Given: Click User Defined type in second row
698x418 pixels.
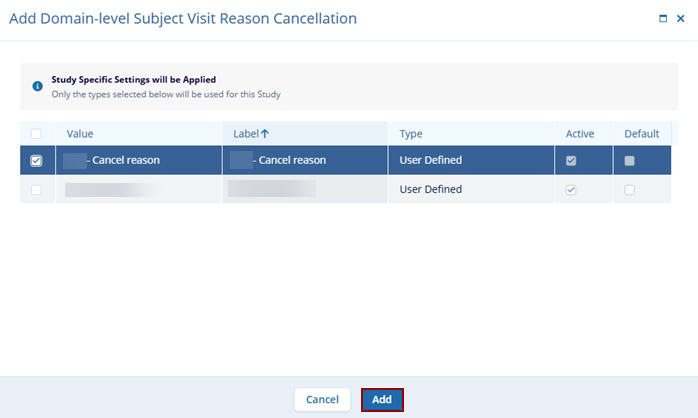Looking at the screenshot, I should (x=430, y=189).
